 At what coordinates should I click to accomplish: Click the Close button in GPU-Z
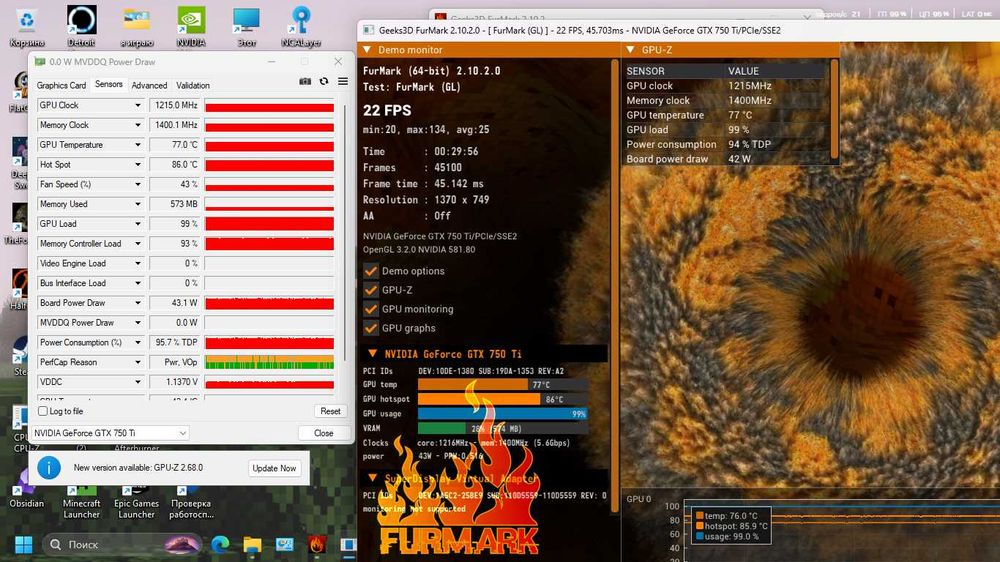[323, 433]
